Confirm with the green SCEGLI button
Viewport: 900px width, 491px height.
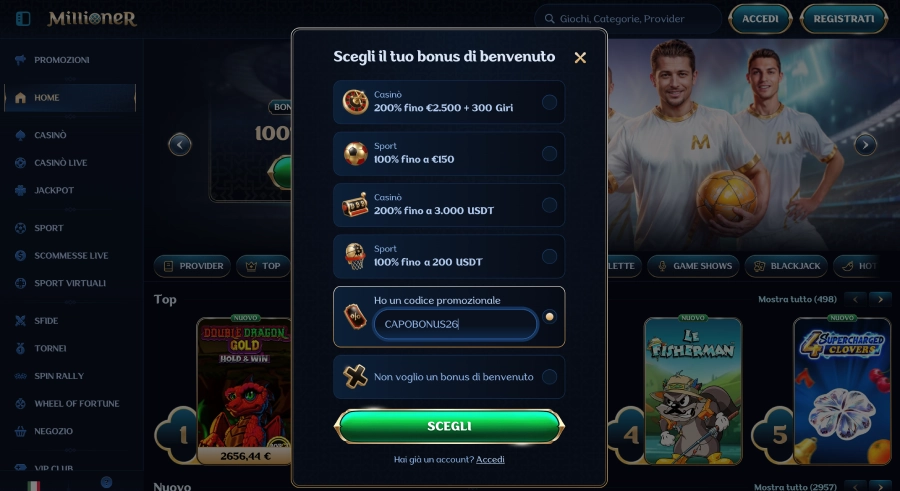[x=449, y=426]
